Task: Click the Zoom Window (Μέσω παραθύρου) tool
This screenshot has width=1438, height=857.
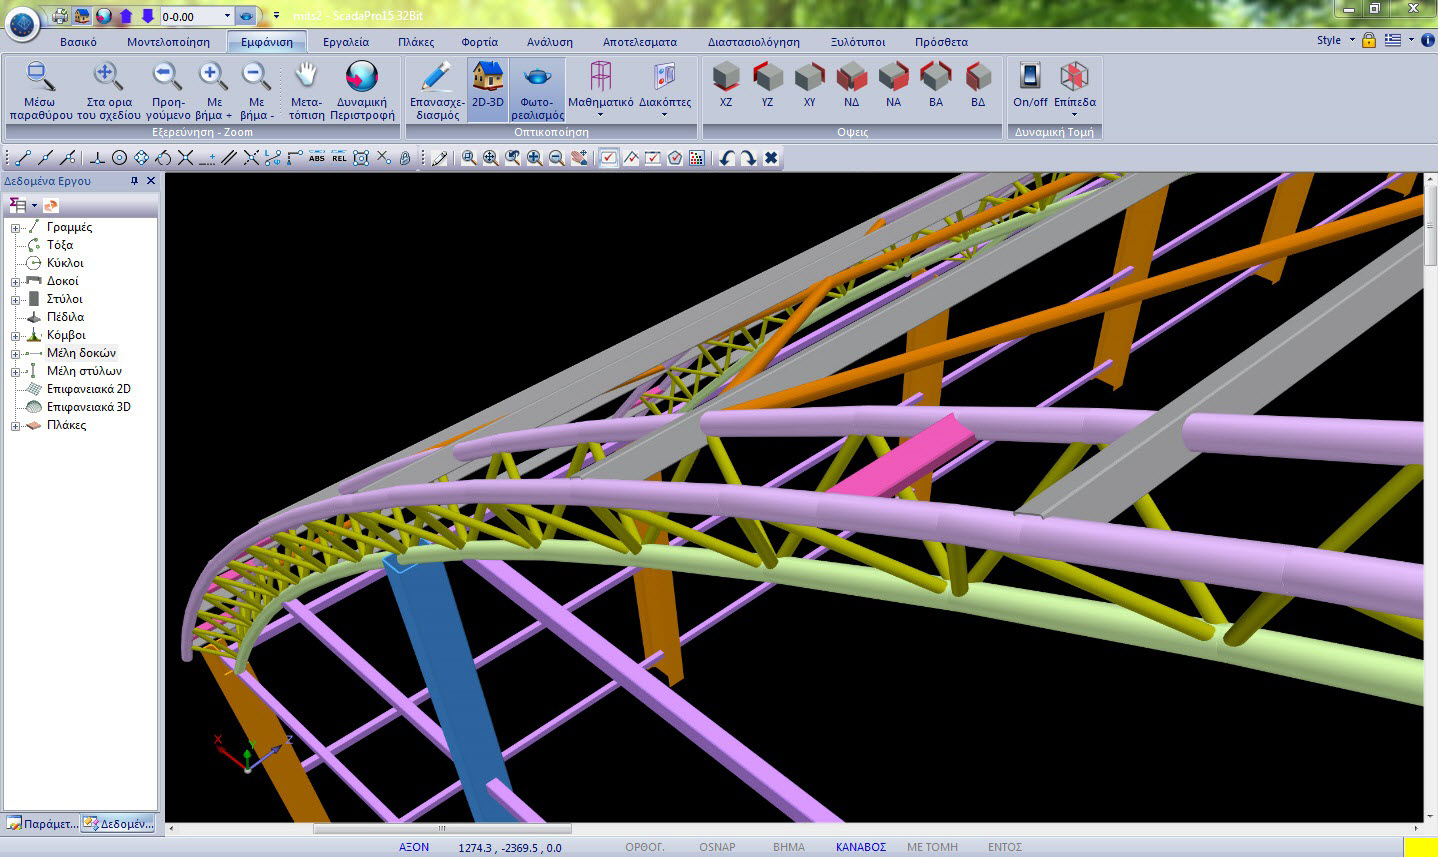Action: [x=40, y=90]
